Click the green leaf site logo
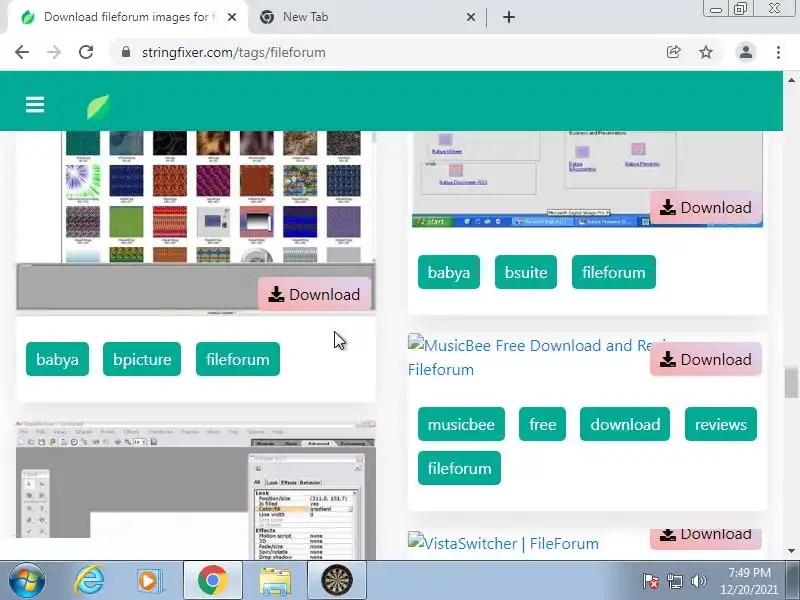The image size is (800, 600). tap(98, 107)
